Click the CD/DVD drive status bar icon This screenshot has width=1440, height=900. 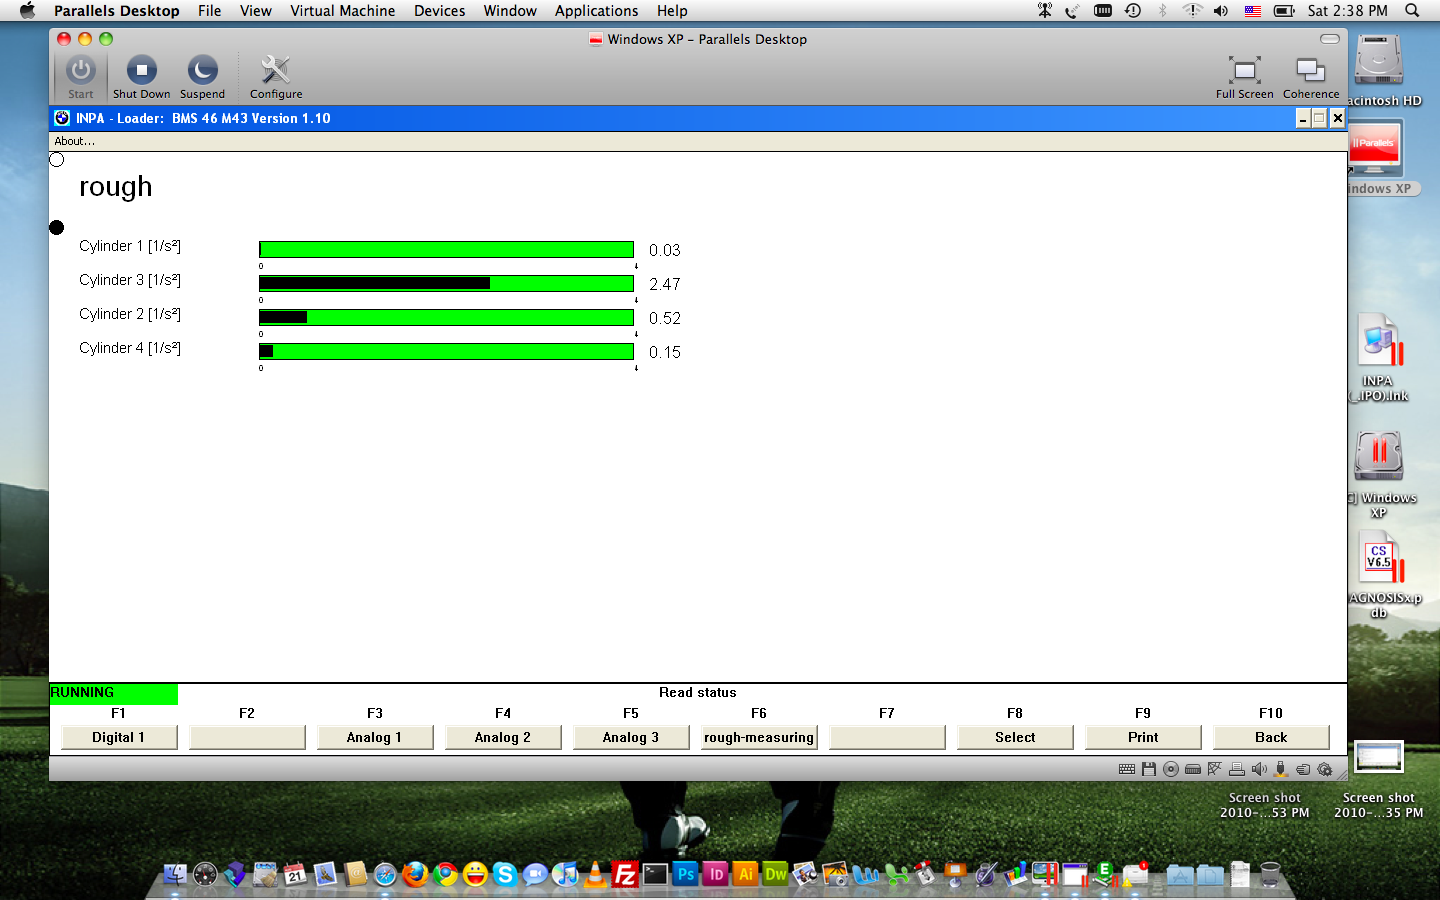point(1171,769)
